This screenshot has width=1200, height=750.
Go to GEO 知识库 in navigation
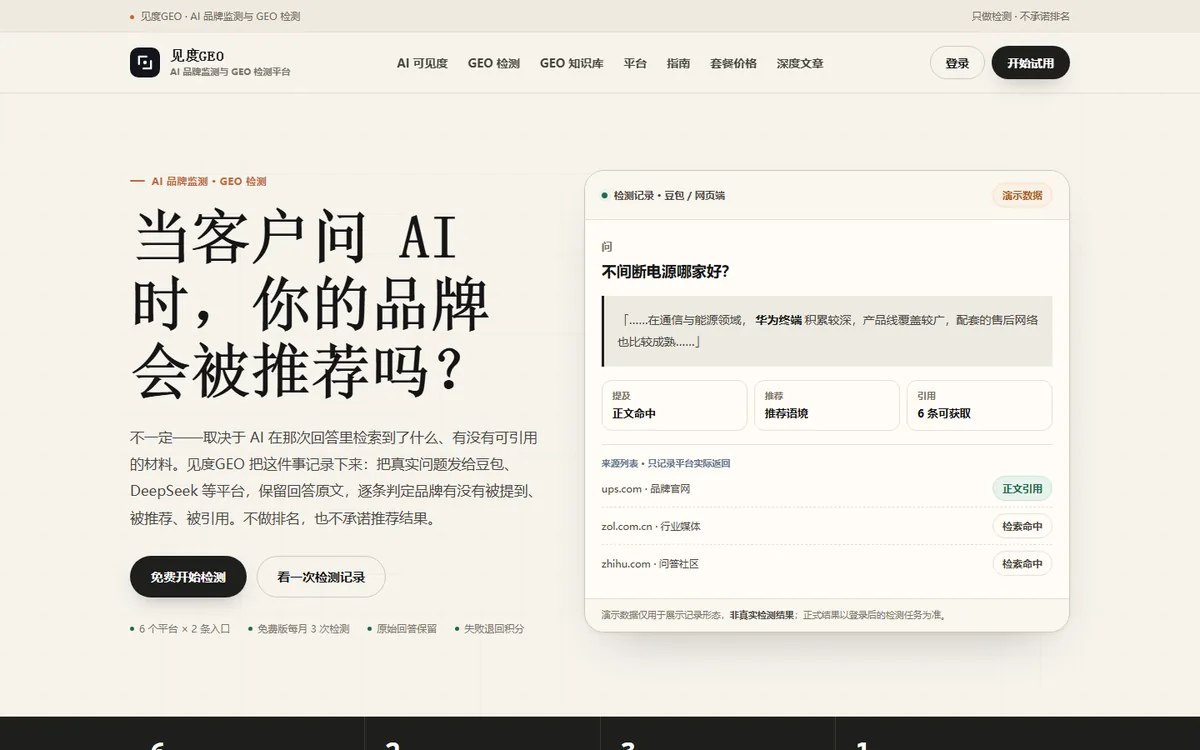point(572,63)
